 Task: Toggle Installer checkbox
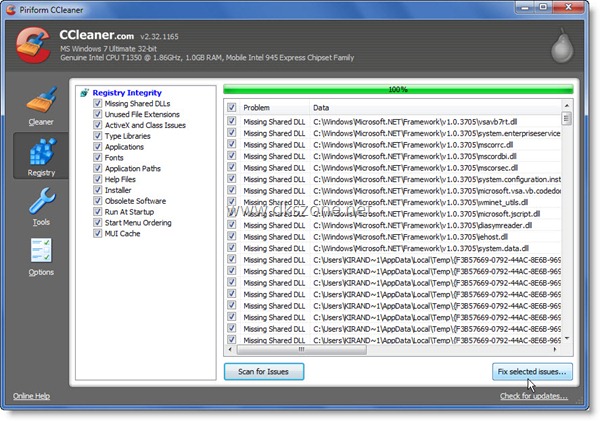pyautogui.click(x=98, y=190)
